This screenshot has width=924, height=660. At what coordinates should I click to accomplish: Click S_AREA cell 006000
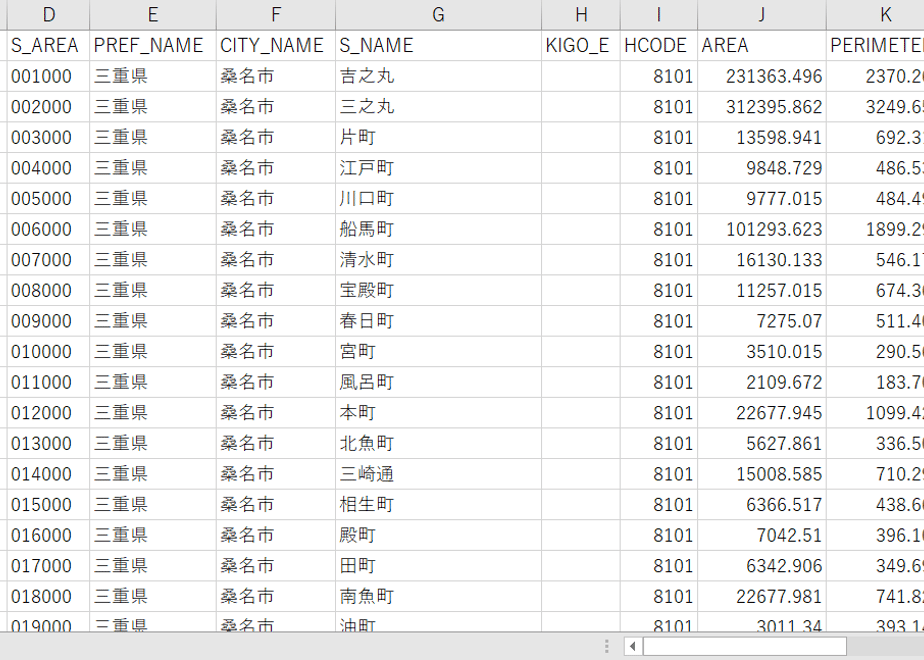[x=48, y=229]
